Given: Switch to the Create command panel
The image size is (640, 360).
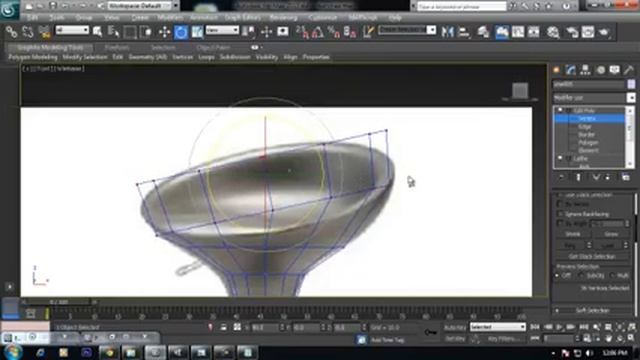Looking at the screenshot, I should [556, 70].
